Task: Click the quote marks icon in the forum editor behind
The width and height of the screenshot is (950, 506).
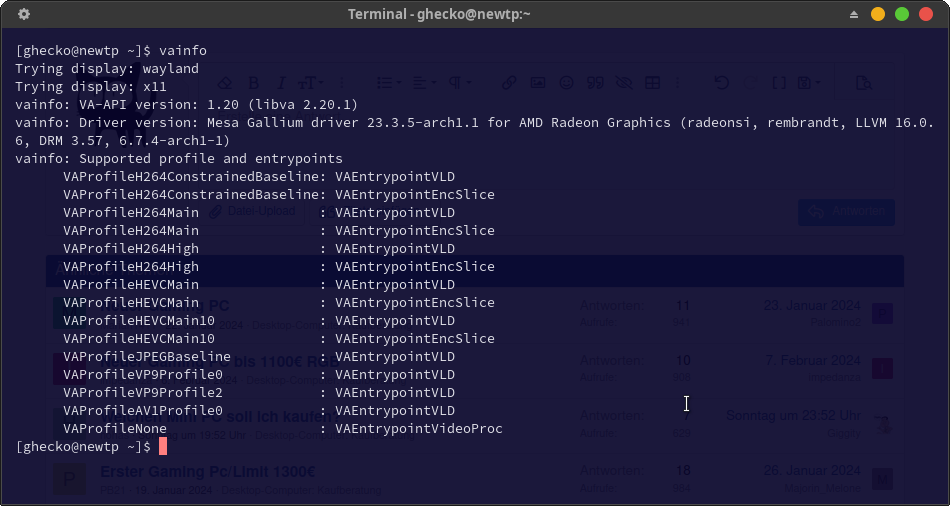Action: tap(595, 83)
